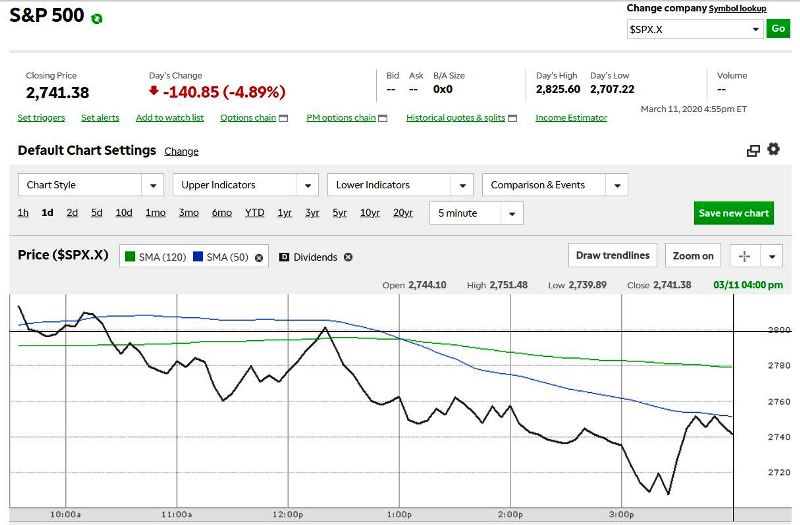Image resolution: width=800 pixels, height=525 pixels.
Task: Click the Dividends D marker icon
Action: pos(284,257)
